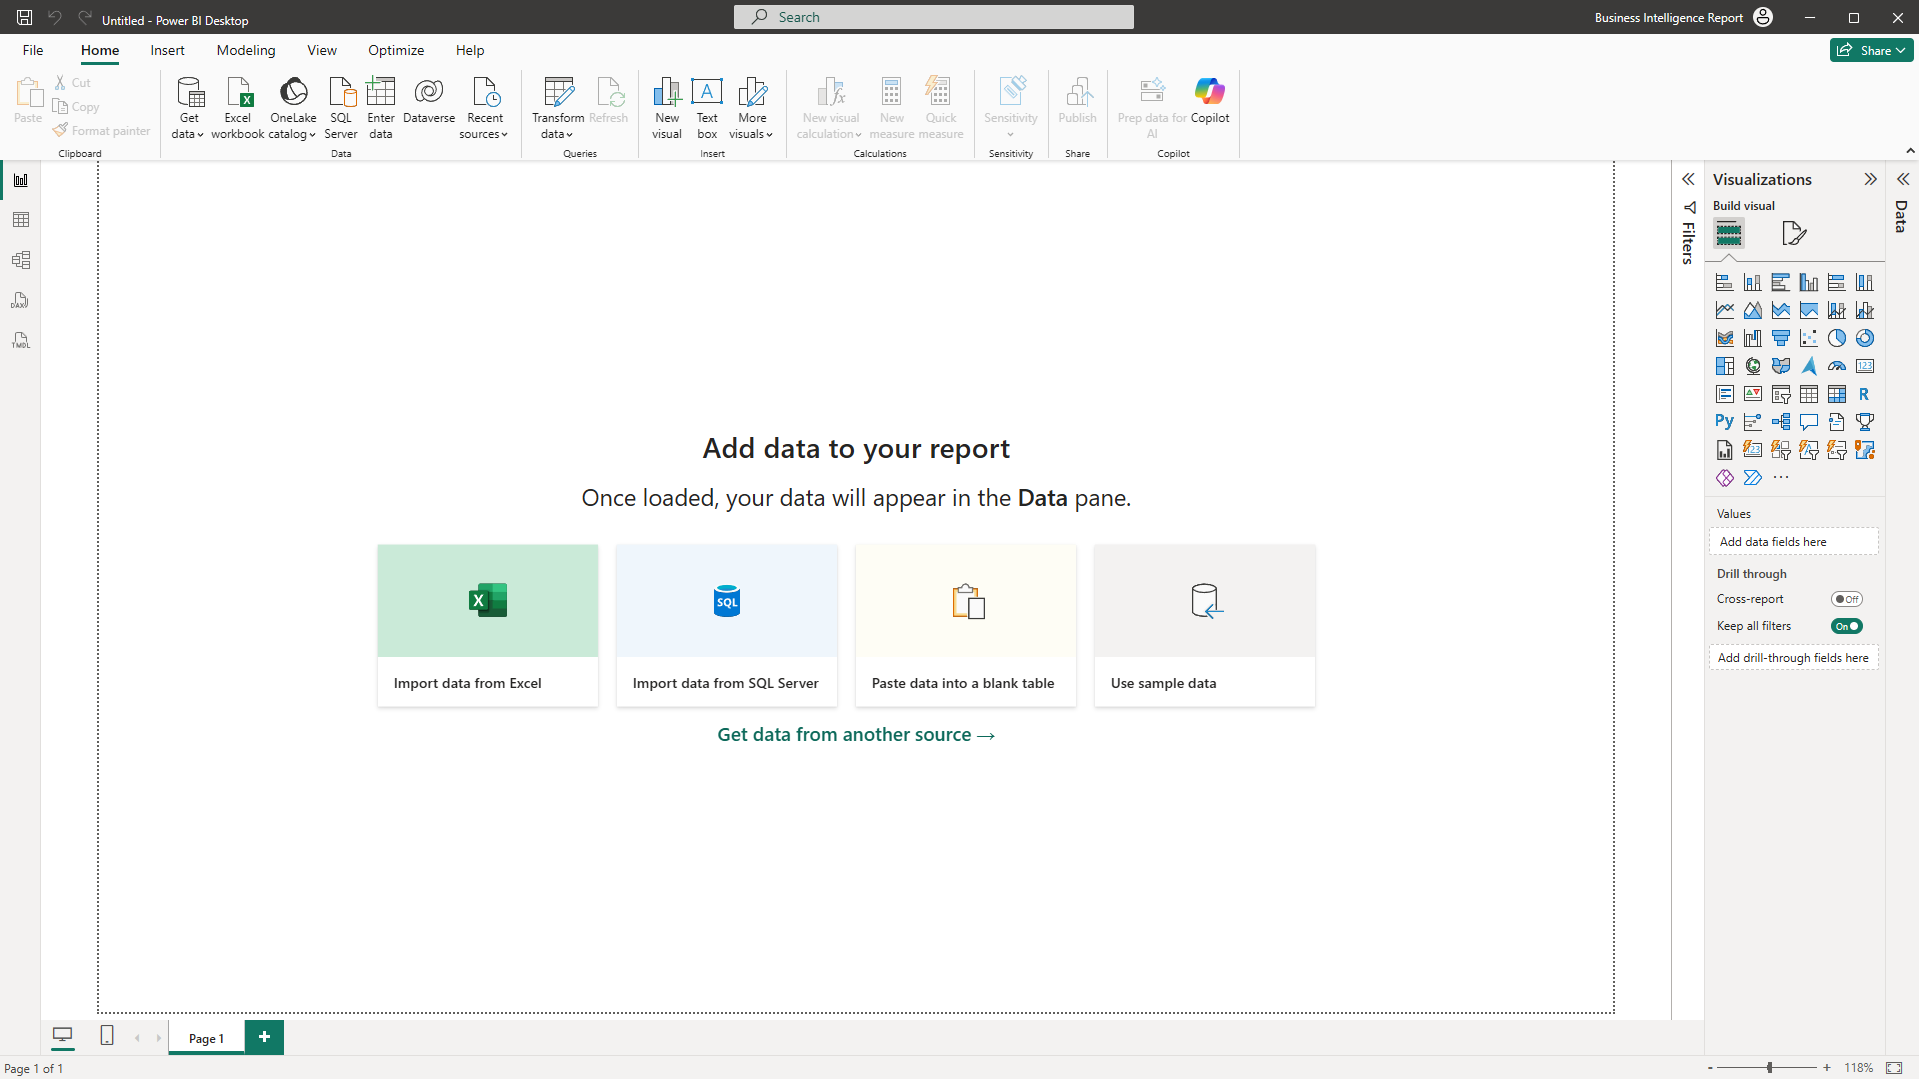
Task: Select the treemap visual
Action: click(1724, 366)
